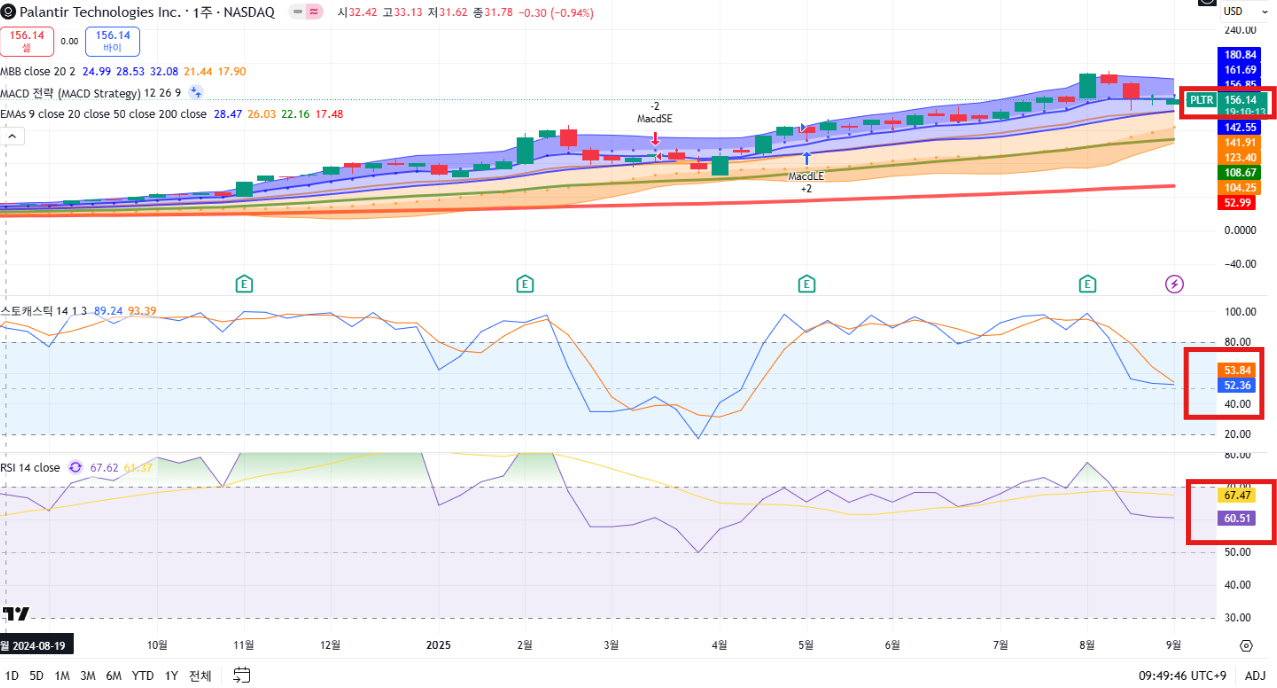Set the chart range to 1M
1277x688 pixels.
click(62, 676)
